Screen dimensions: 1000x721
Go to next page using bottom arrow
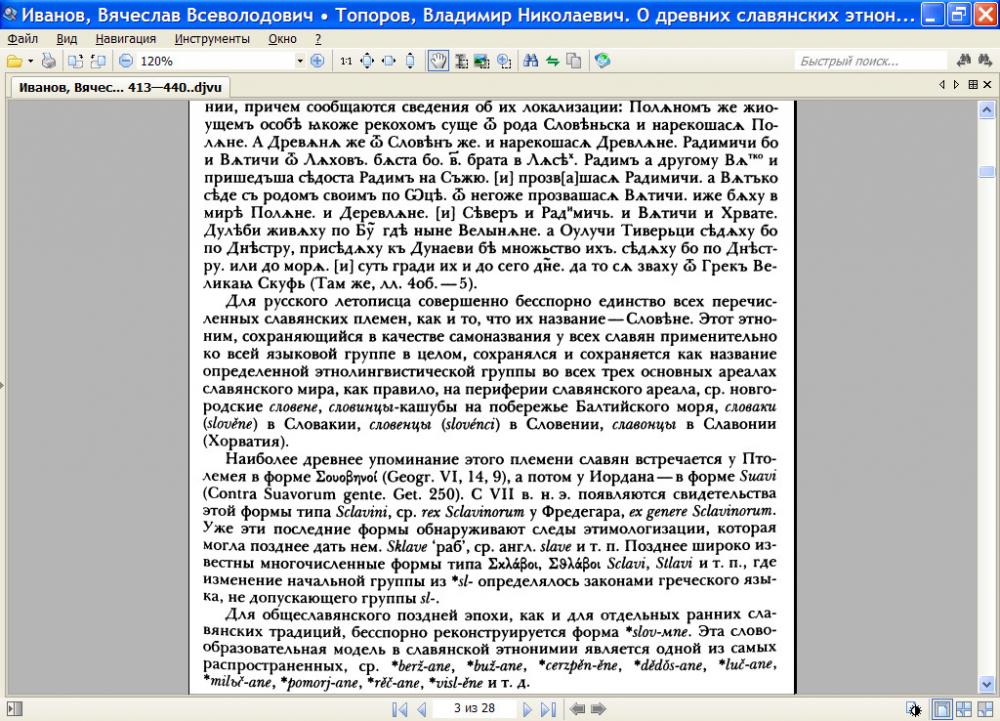[527, 709]
